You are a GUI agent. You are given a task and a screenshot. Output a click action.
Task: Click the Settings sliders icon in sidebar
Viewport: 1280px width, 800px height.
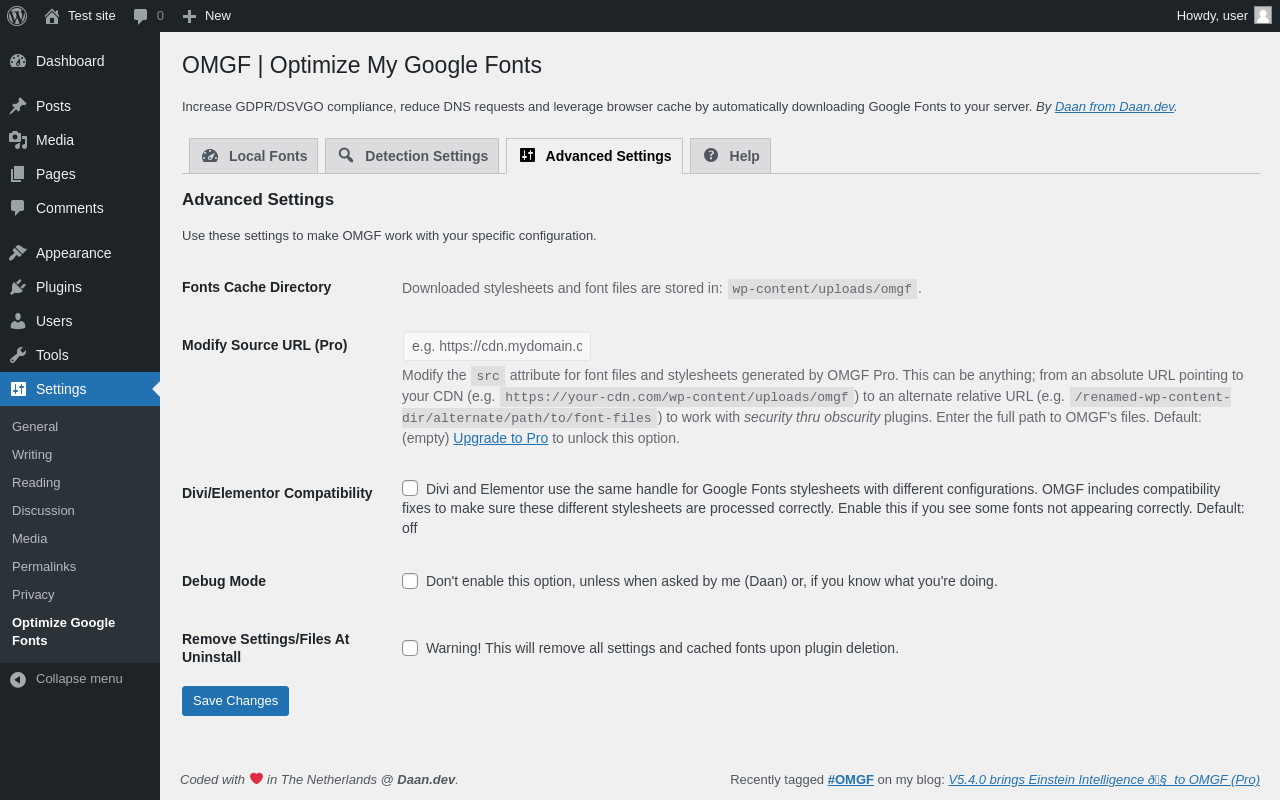[18, 389]
